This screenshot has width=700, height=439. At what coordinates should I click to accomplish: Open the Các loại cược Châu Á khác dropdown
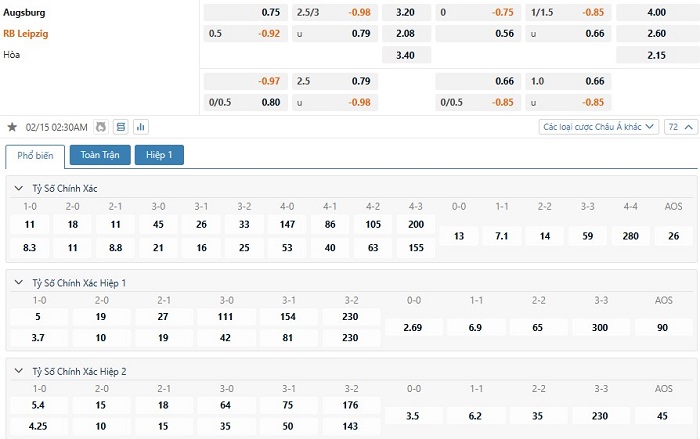[x=598, y=127]
